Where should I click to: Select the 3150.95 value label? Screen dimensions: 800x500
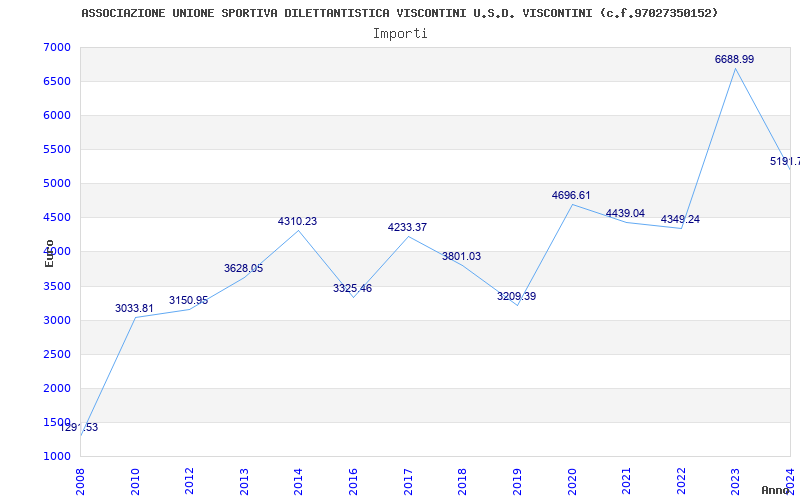pos(189,301)
